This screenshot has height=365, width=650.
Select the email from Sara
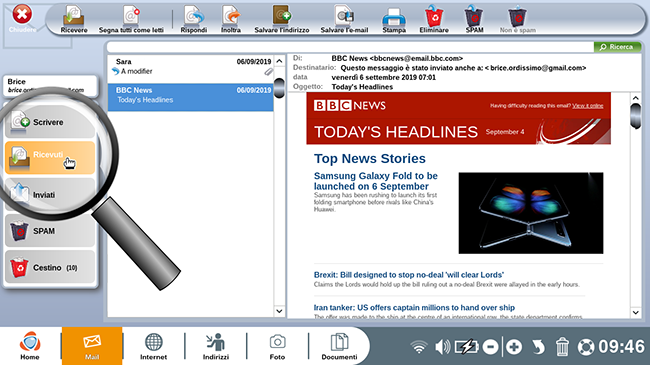point(191,66)
